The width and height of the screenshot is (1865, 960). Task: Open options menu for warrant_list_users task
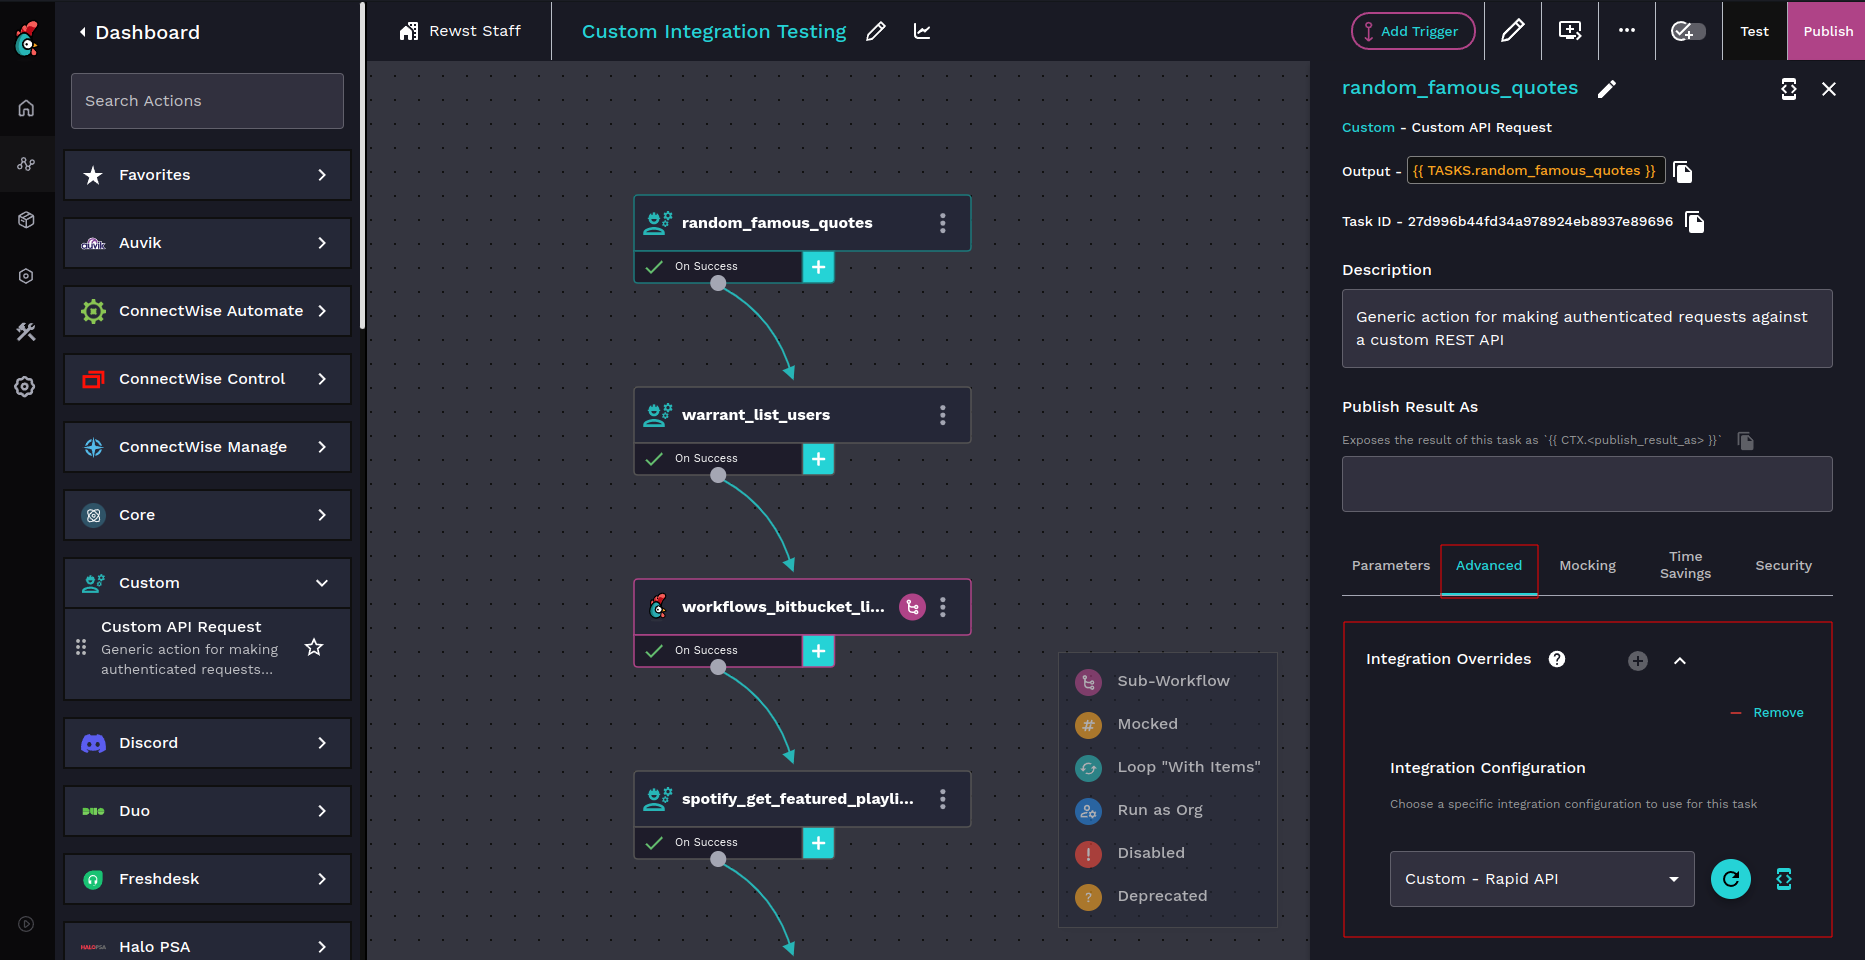click(x=942, y=415)
